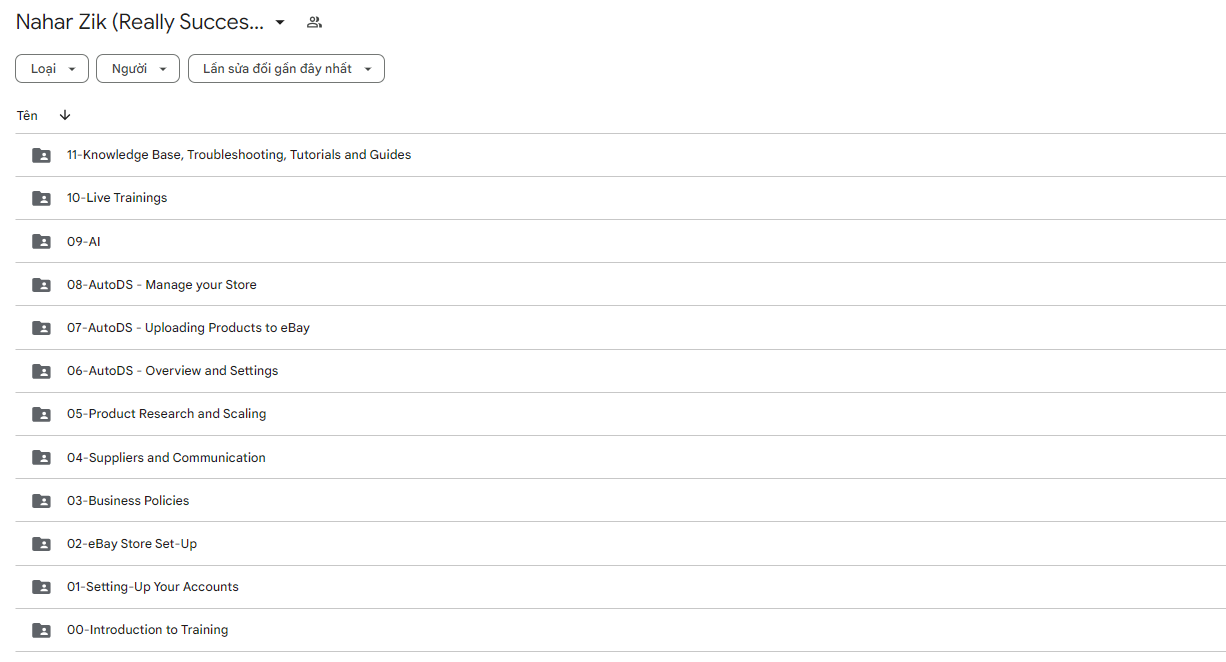Select the '10-Live Trainings' folder name
This screenshot has height=662, width=1226.
pos(117,198)
